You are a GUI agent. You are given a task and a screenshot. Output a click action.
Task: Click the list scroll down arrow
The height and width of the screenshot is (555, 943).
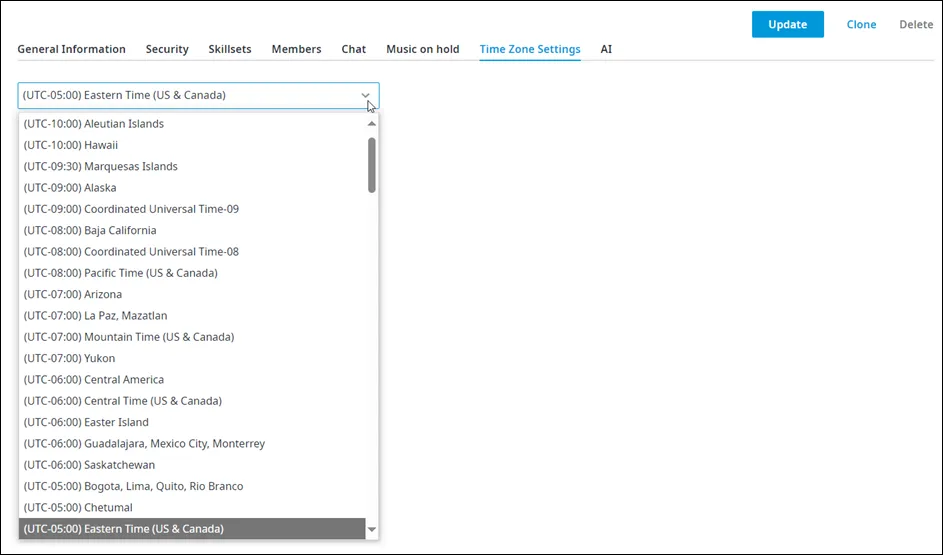click(x=372, y=530)
